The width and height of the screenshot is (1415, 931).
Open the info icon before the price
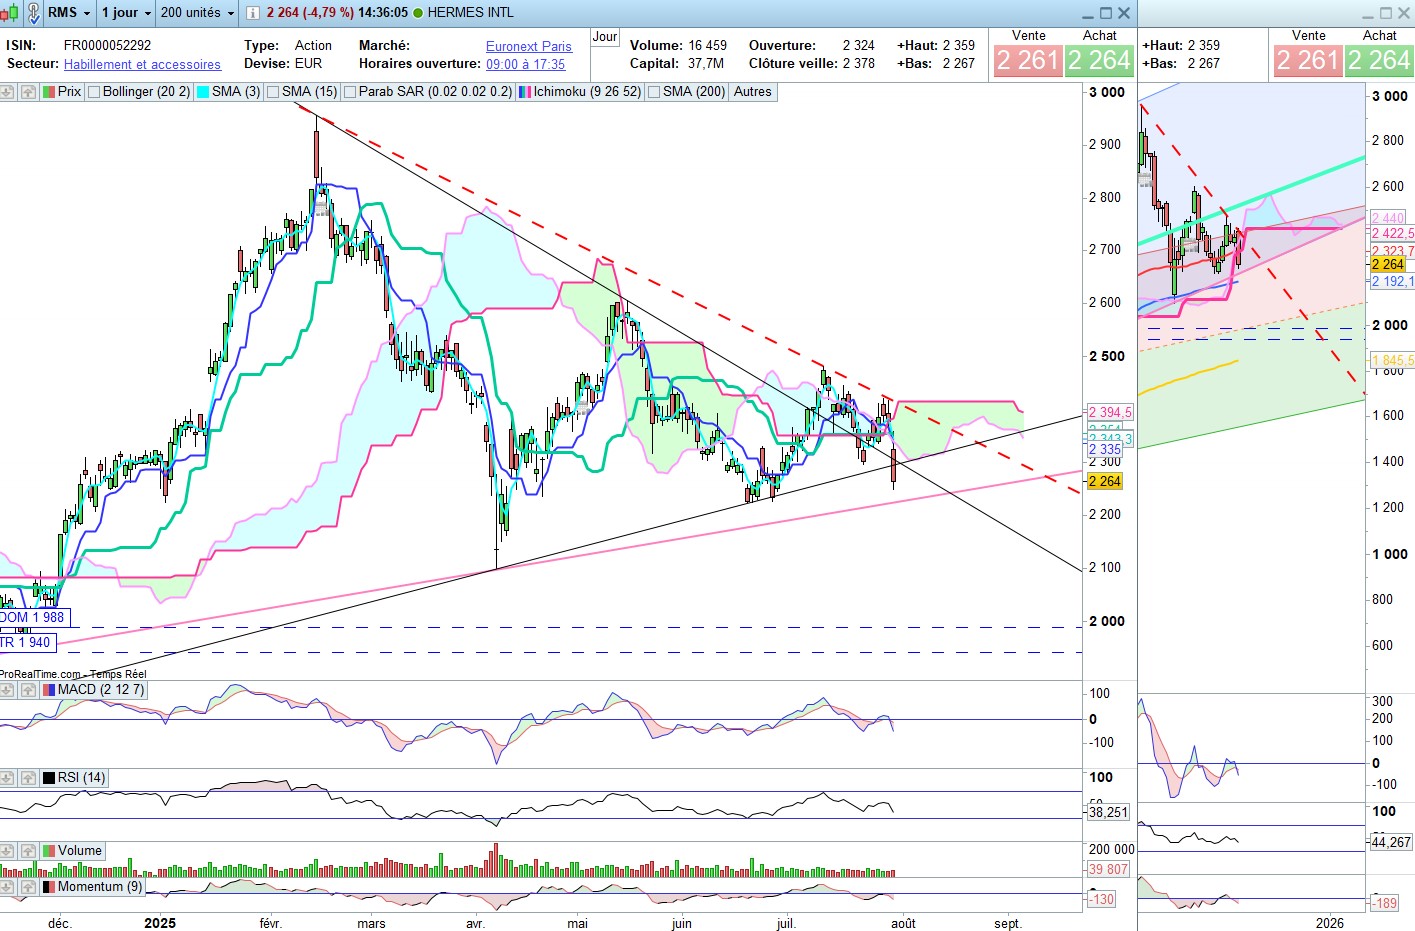coord(253,13)
